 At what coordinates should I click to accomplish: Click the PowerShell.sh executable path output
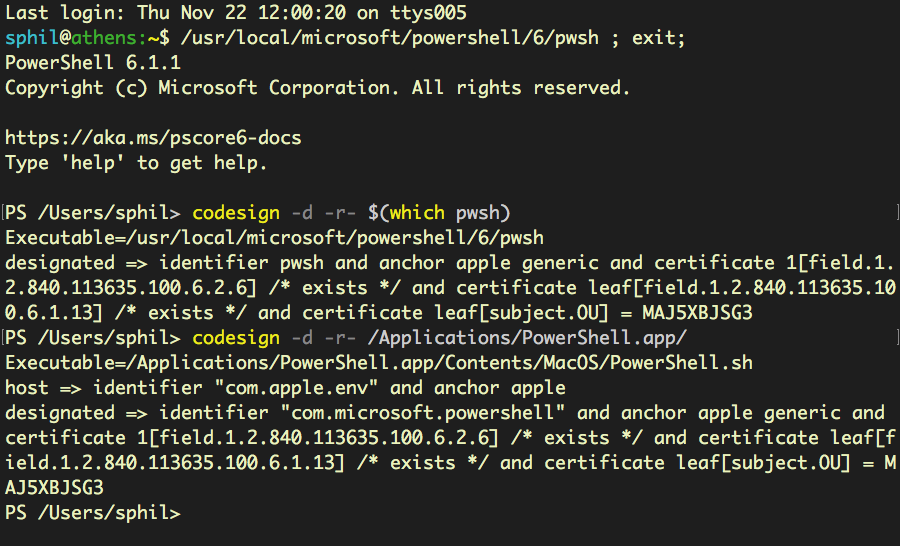pyautogui.click(x=379, y=363)
